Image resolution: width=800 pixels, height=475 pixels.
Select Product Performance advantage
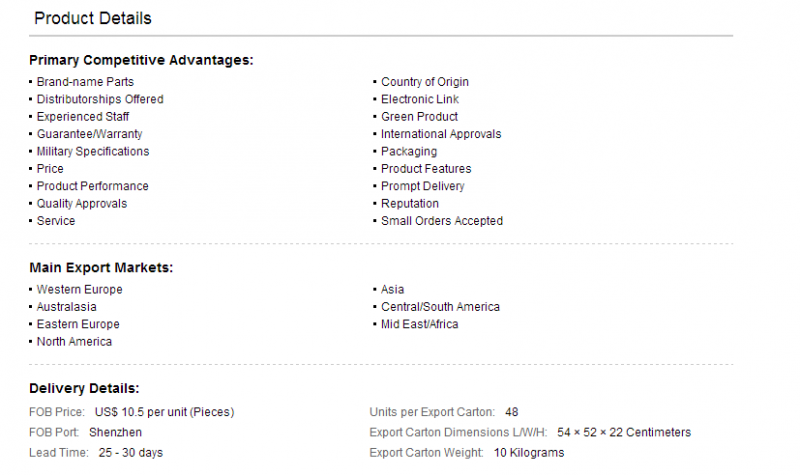92,186
